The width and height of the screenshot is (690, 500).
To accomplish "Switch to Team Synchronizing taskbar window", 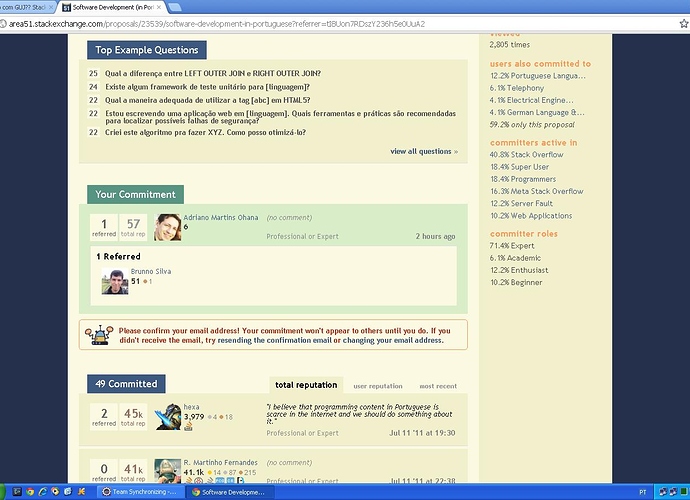I will click(139, 492).
